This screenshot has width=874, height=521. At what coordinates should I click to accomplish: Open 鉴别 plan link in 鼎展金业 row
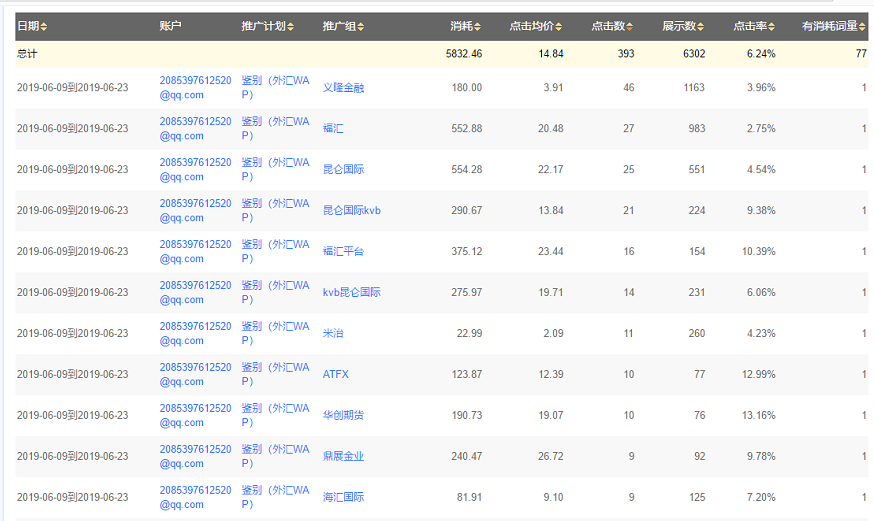pos(275,456)
